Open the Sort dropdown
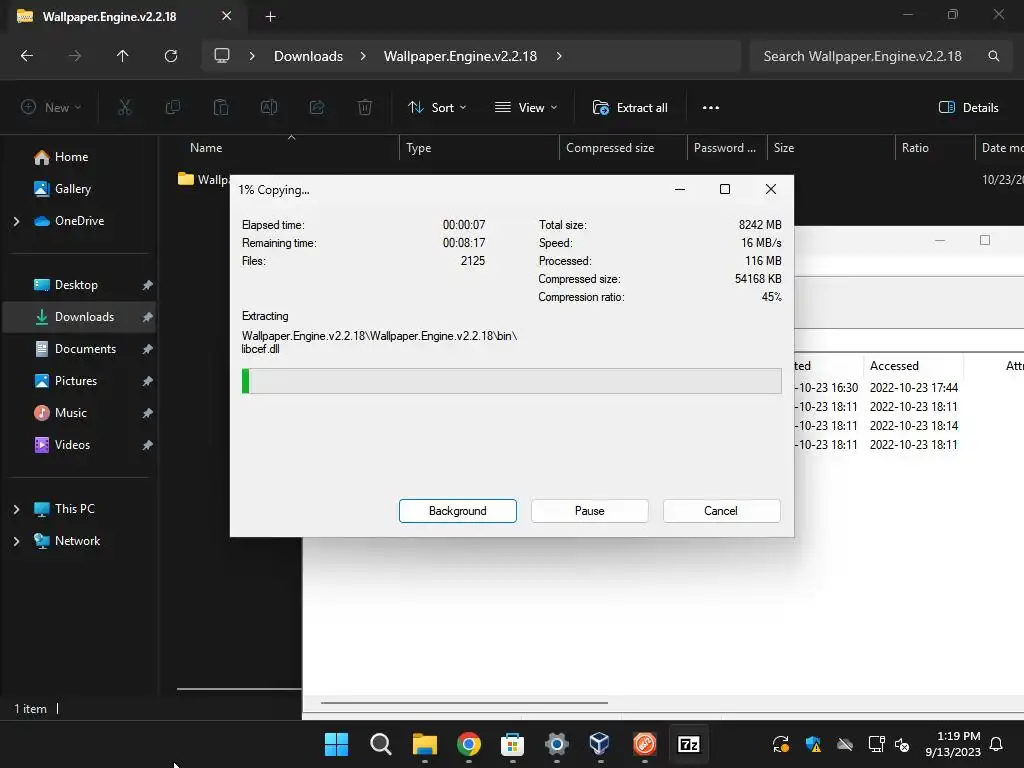The width and height of the screenshot is (1024, 768). (x=437, y=108)
